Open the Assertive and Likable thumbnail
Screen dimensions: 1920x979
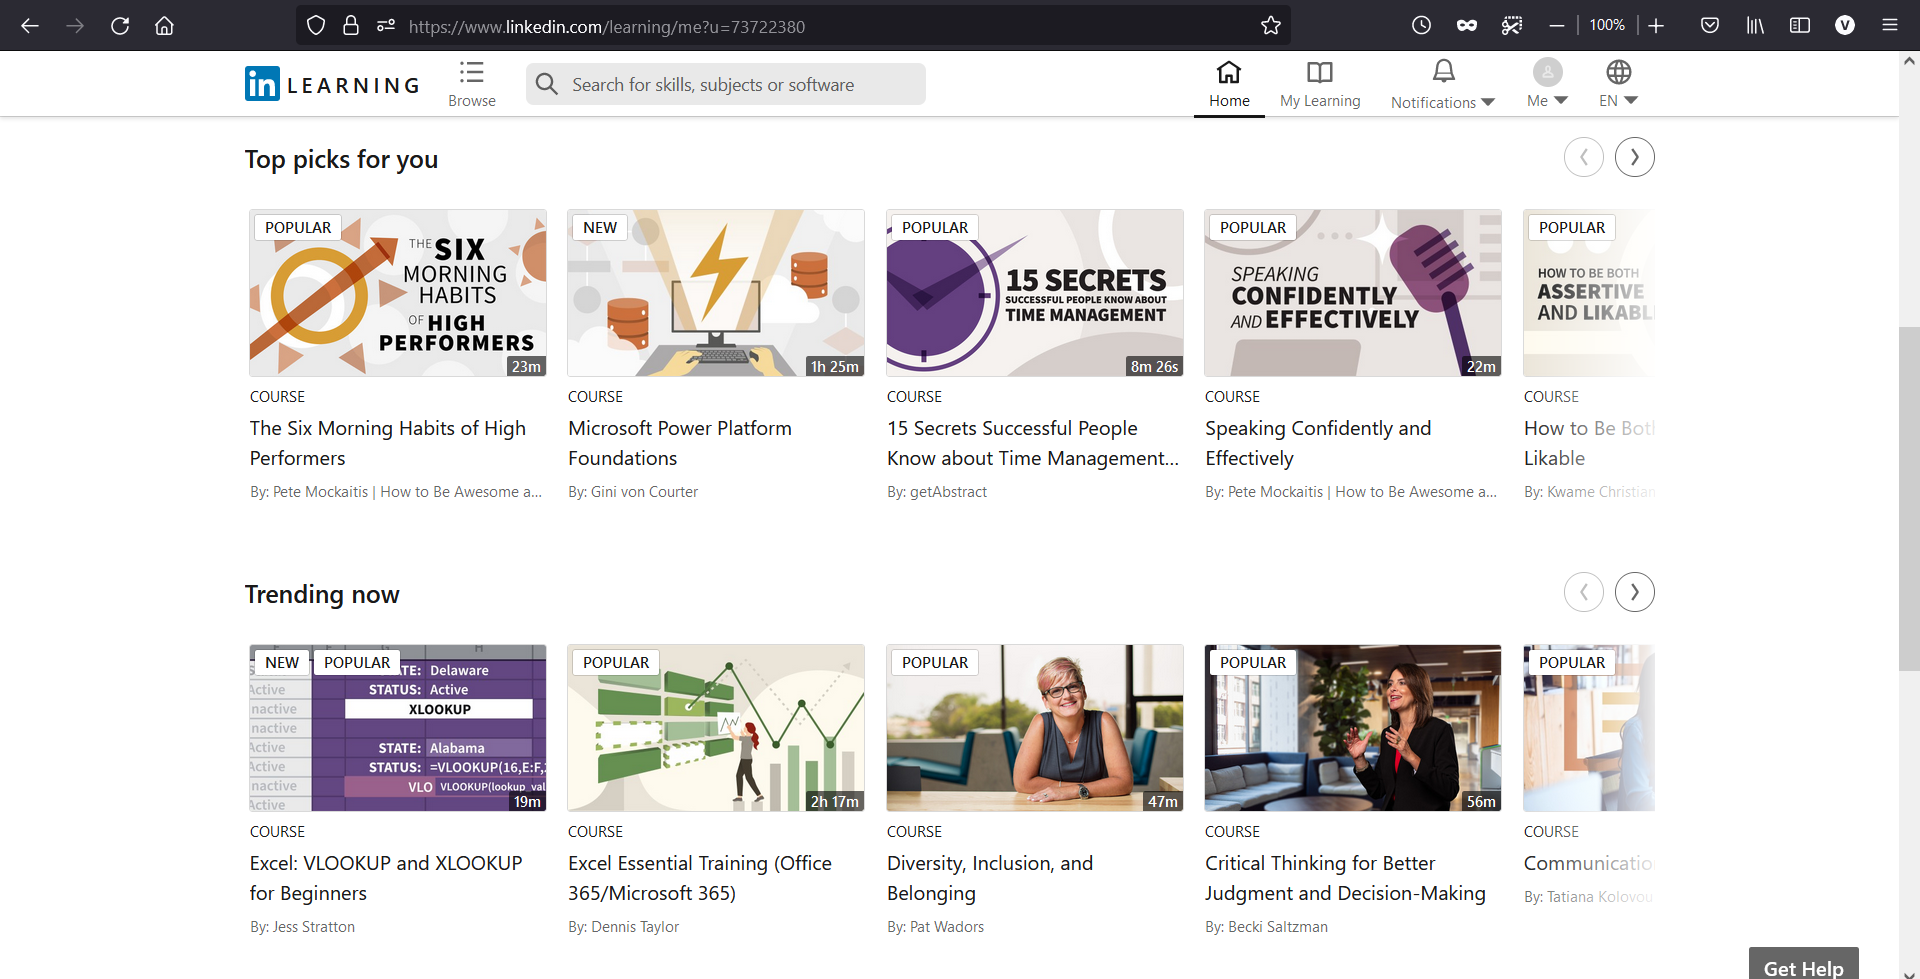(1589, 293)
